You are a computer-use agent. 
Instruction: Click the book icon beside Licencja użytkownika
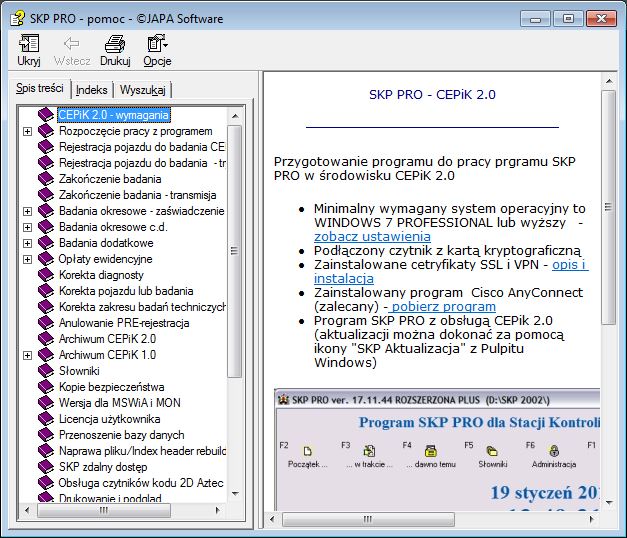tap(46, 419)
